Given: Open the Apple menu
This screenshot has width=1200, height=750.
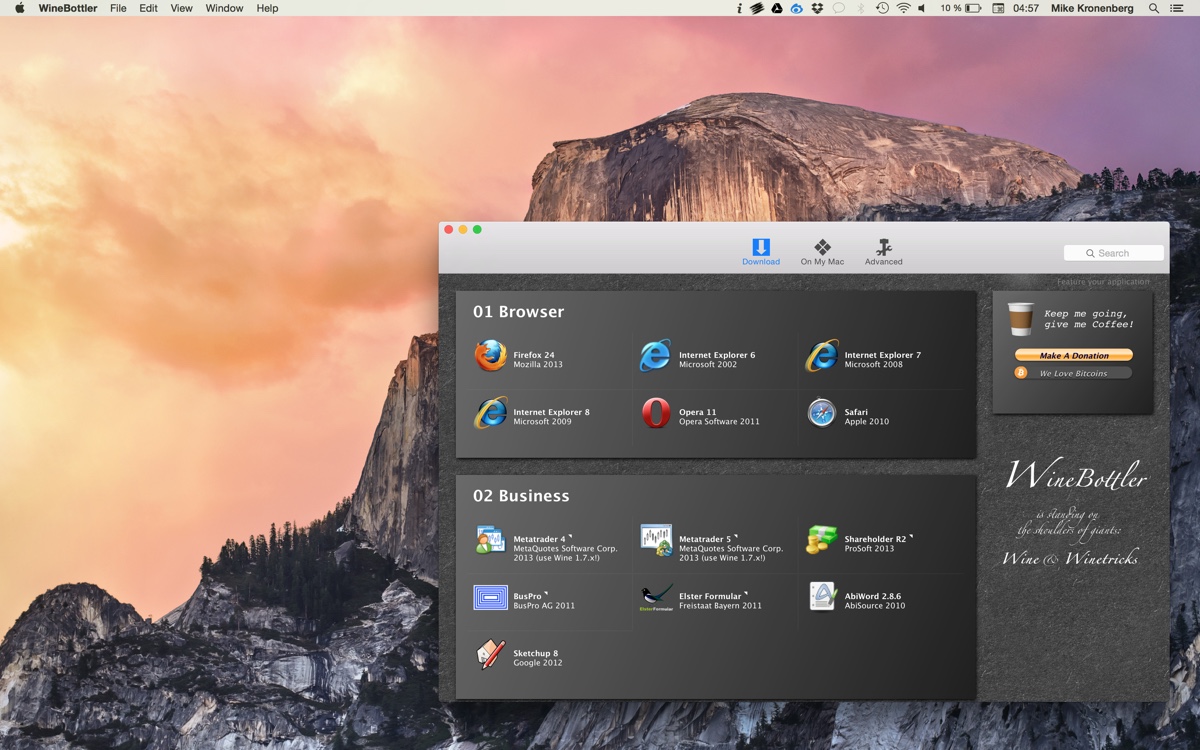Looking at the screenshot, I should (x=19, y=8).
